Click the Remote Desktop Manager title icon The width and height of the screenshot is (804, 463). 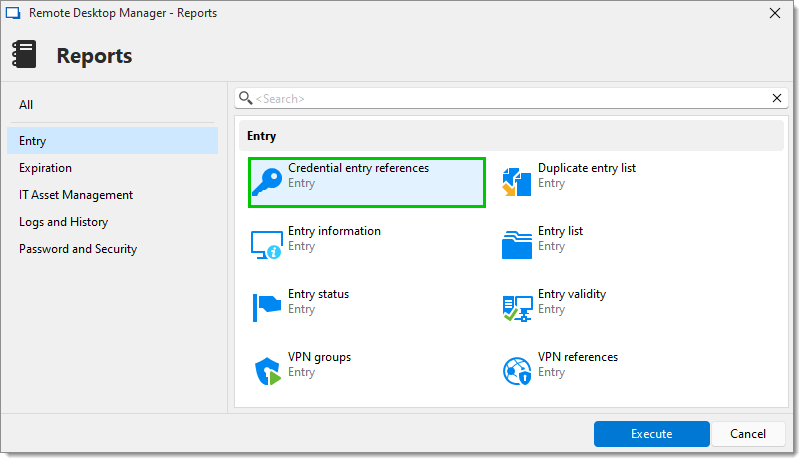point(13,13)
